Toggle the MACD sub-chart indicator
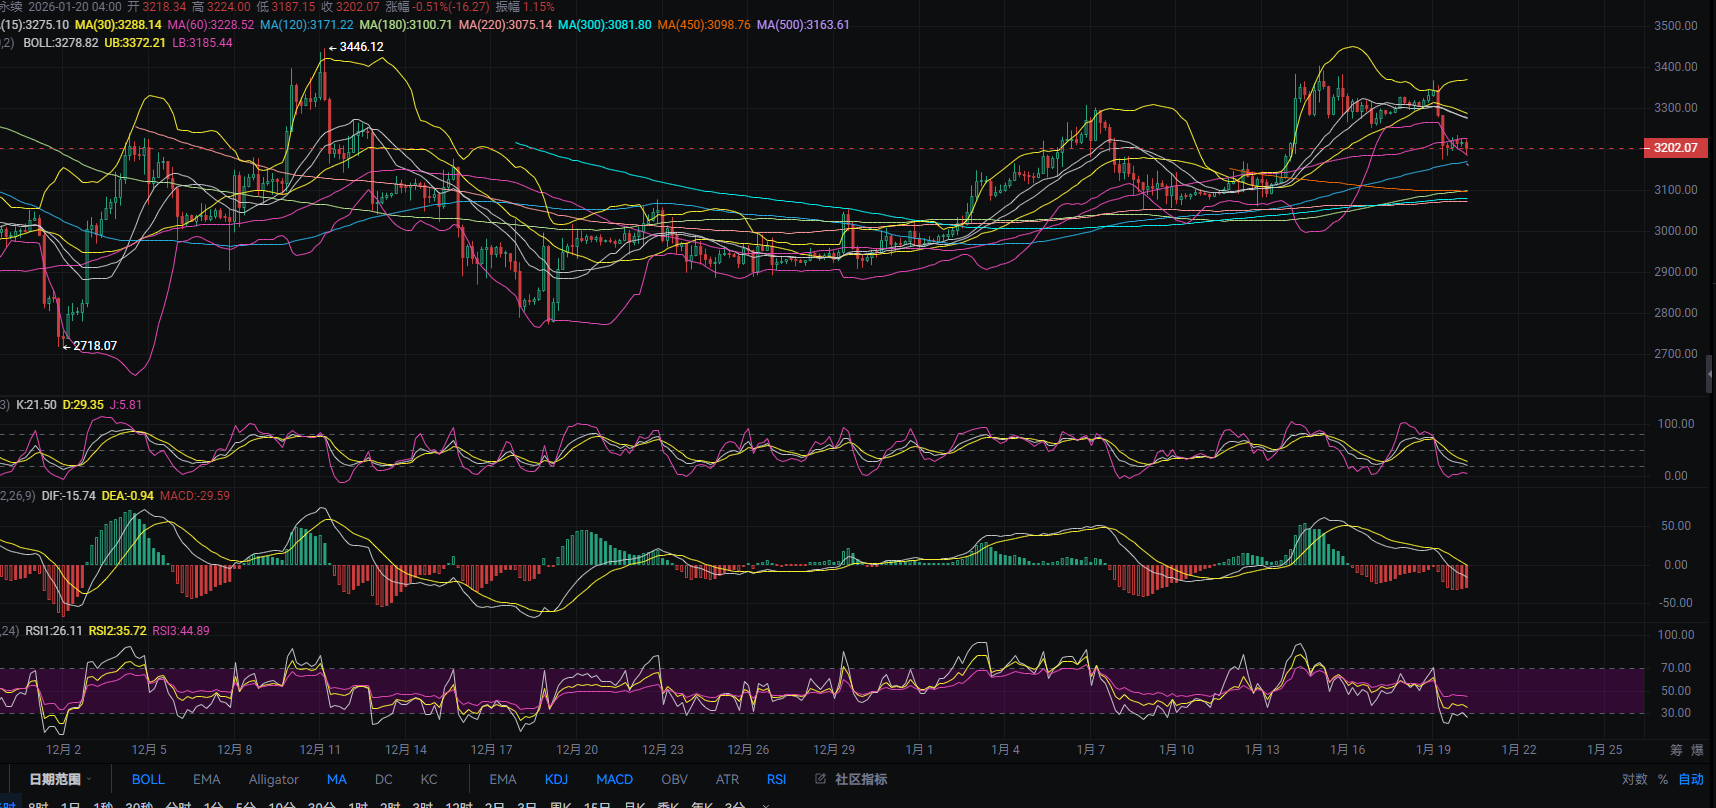 point(614,779)
